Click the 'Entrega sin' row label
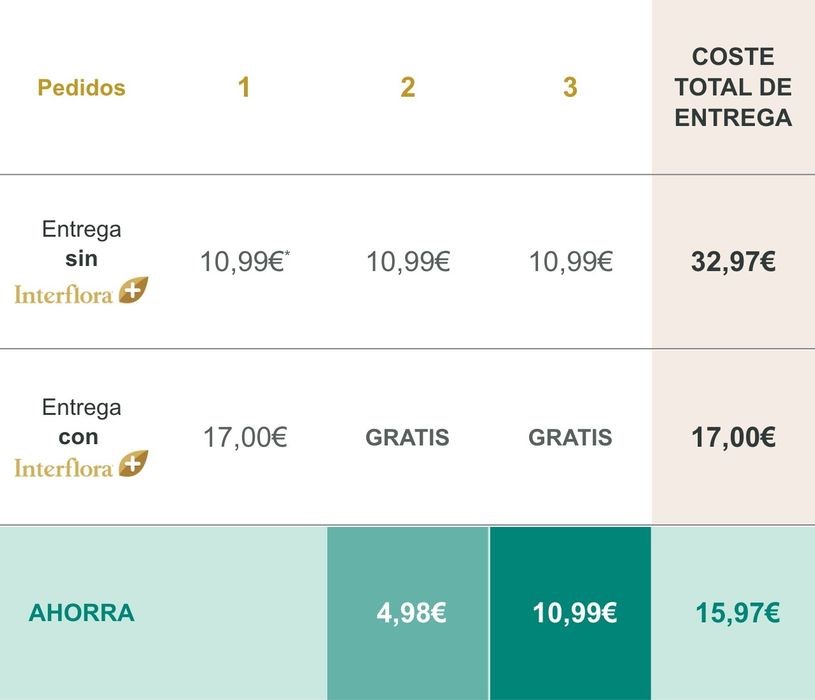This screenshot has height=700, width=815. (x=82, y=244)
